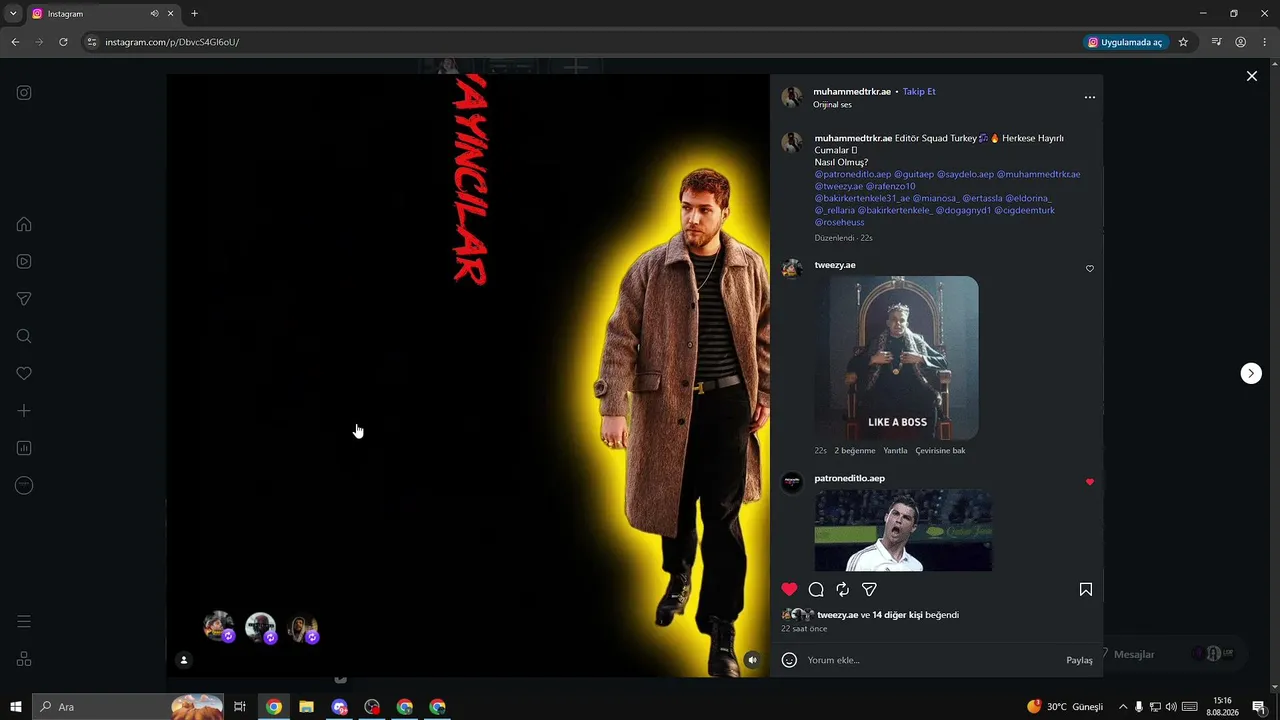Viewport: 1280px width, 720px height.
Task: Open the @dogagnyd1 mention in caption
Action: (x=963, y=210)
